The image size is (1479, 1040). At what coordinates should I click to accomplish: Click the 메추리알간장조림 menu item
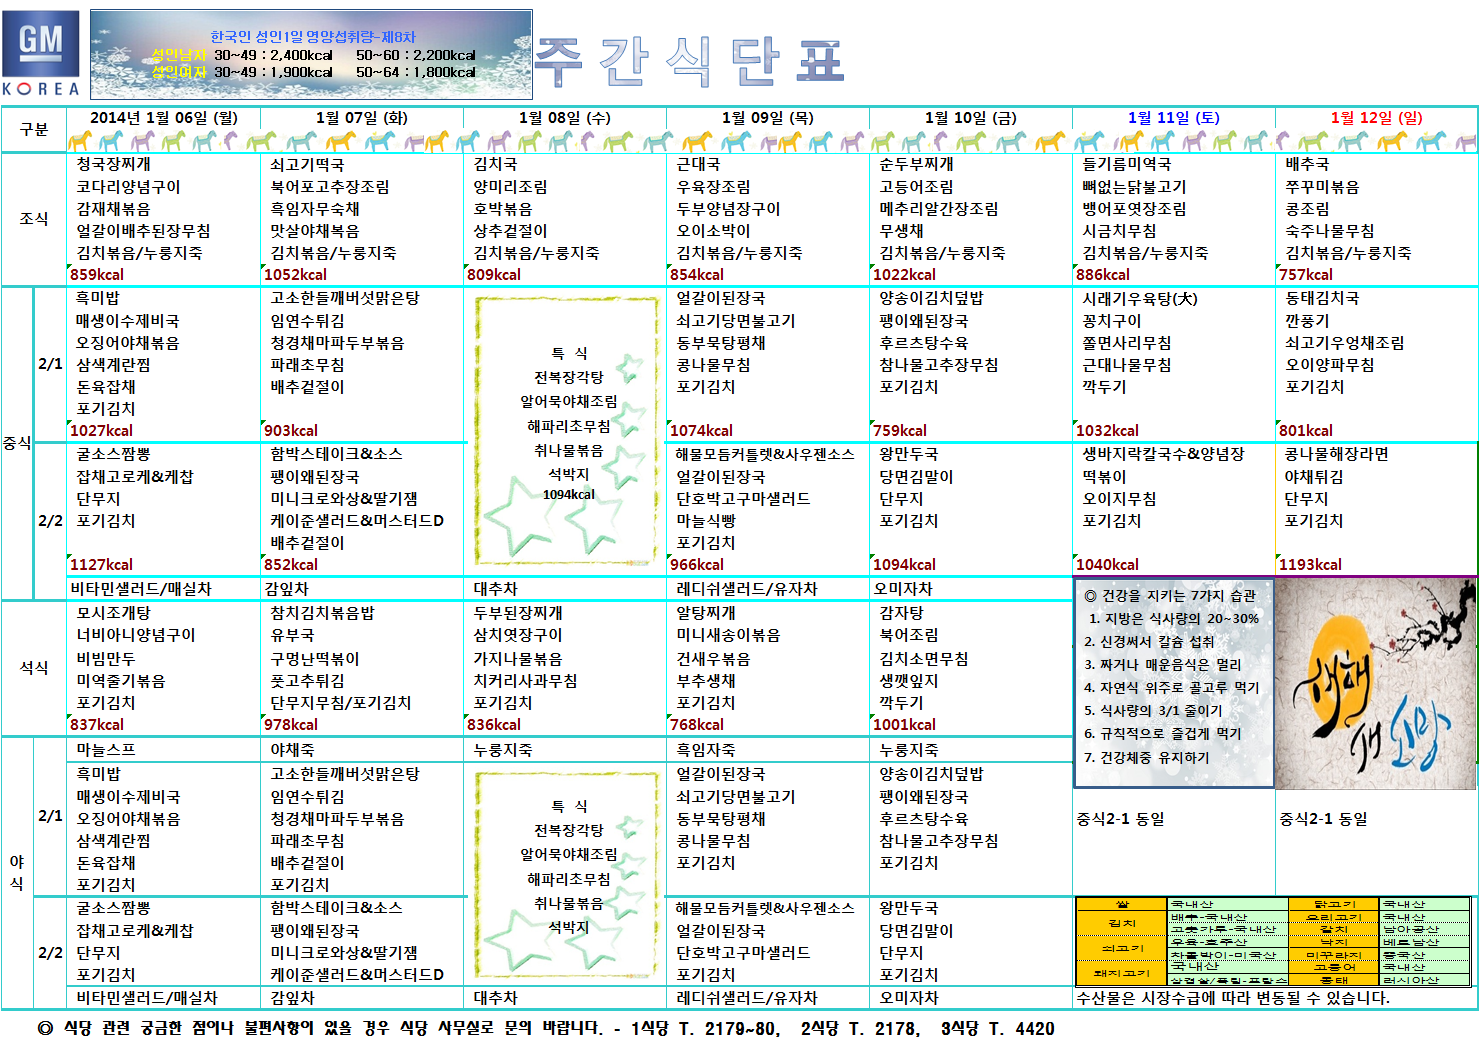[939, 209]
